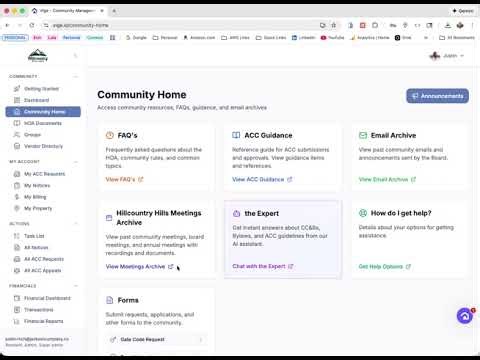Screen dimensions: 480x360
Task: Click the View Email Archive link
Action: coord(387,179)
